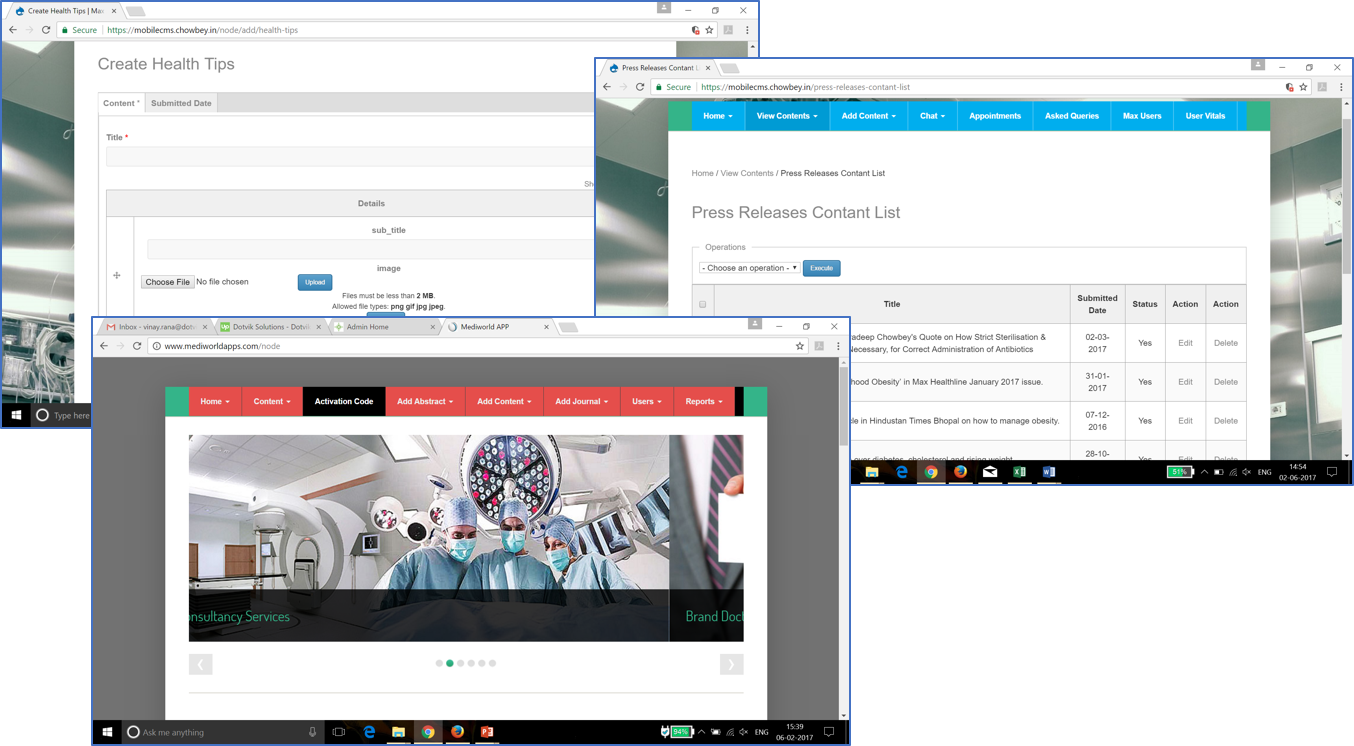Screen dimensions: 1354x746
Task: Expand View Contents dropdown menu
Action: click(787, 116)
